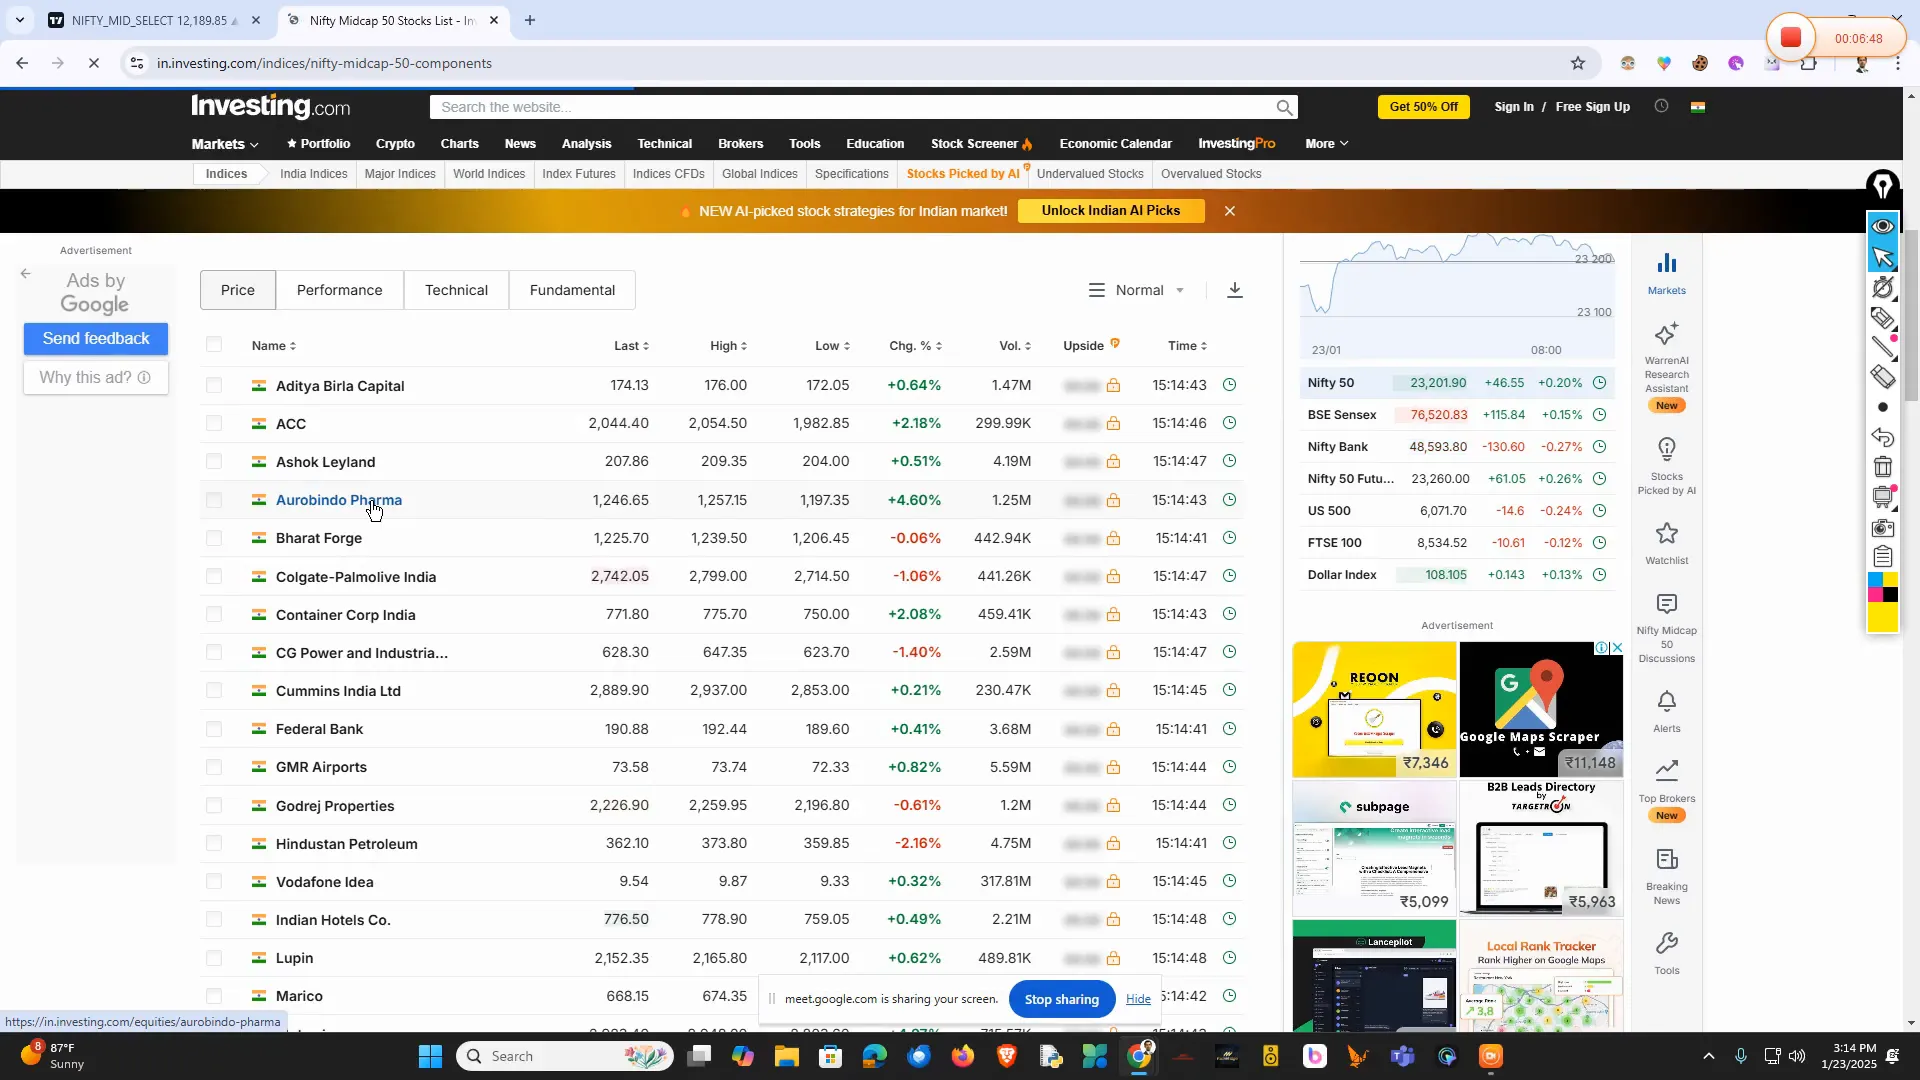Expand the Markets navigation dropdown
1920x1080 pixels.
point(223,143)
